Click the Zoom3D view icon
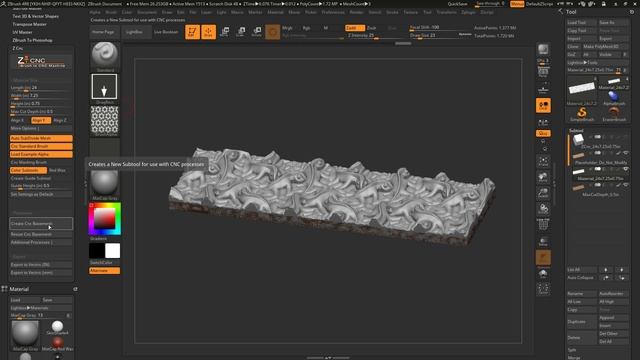Viewport: 640px width, 360px height. (543, 193)
